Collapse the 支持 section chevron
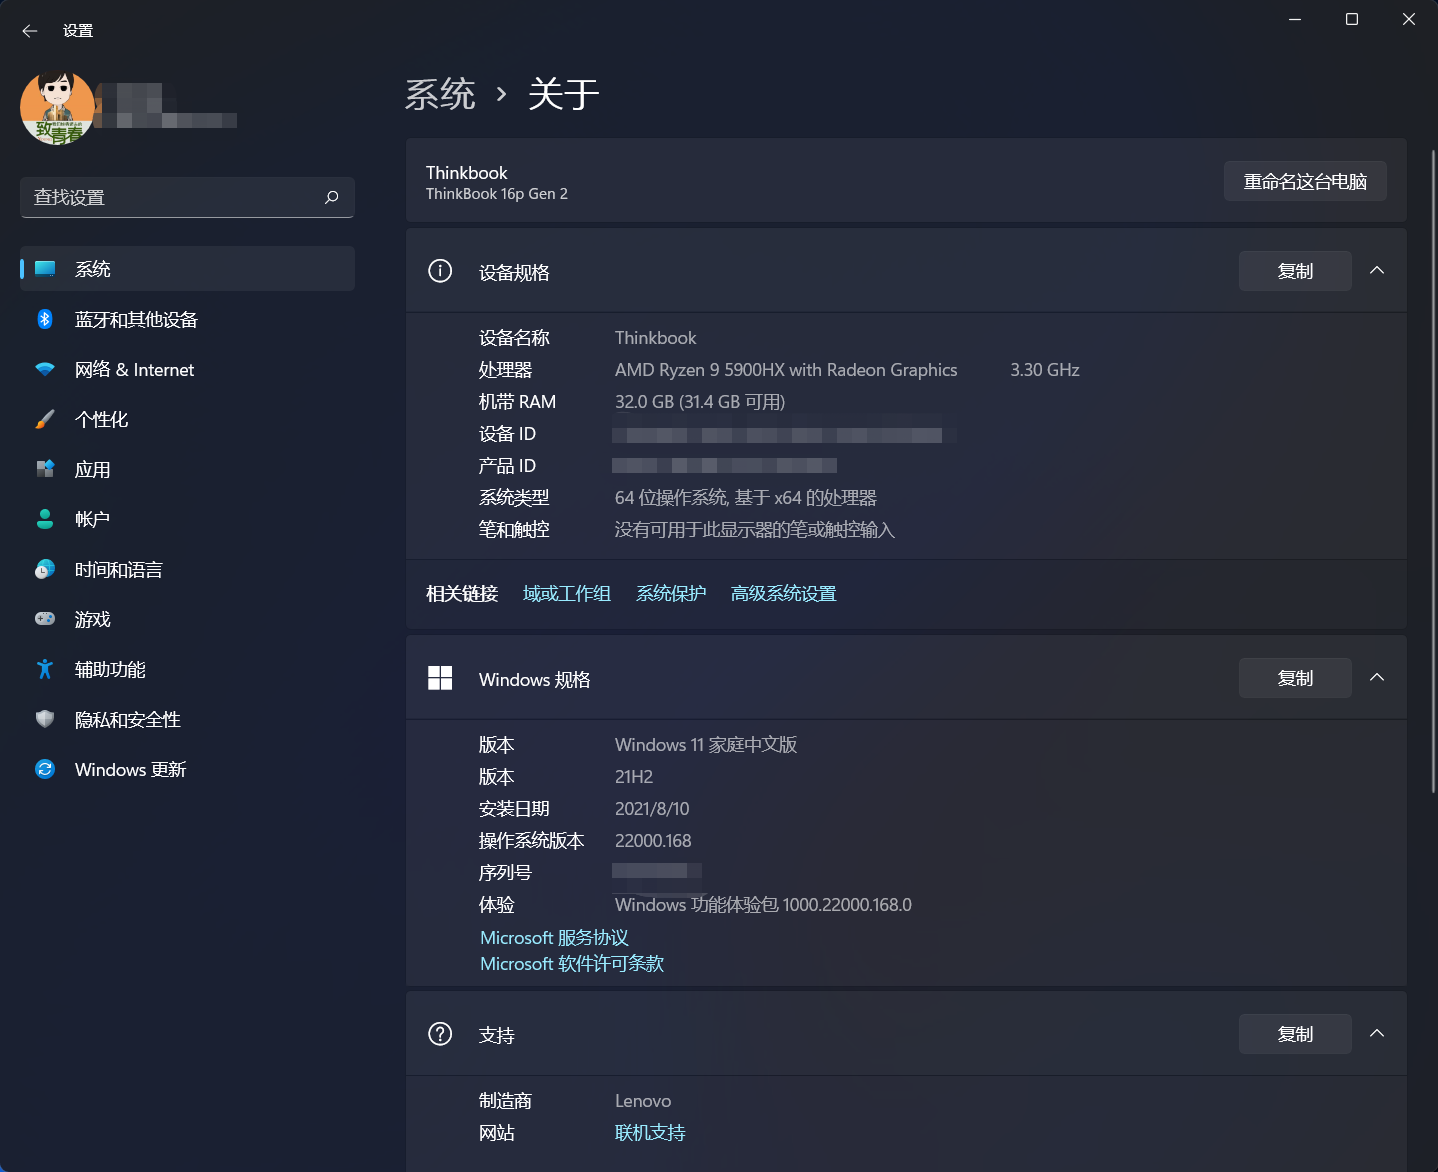Image resolution: width=1438 pixels, height=1172 pixels. pos(1377,1033)
